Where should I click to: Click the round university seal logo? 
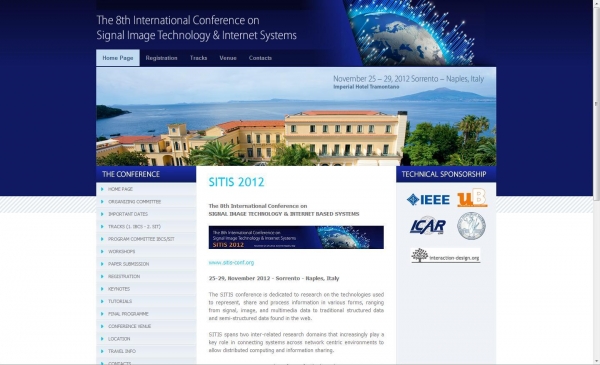point(471,226)
